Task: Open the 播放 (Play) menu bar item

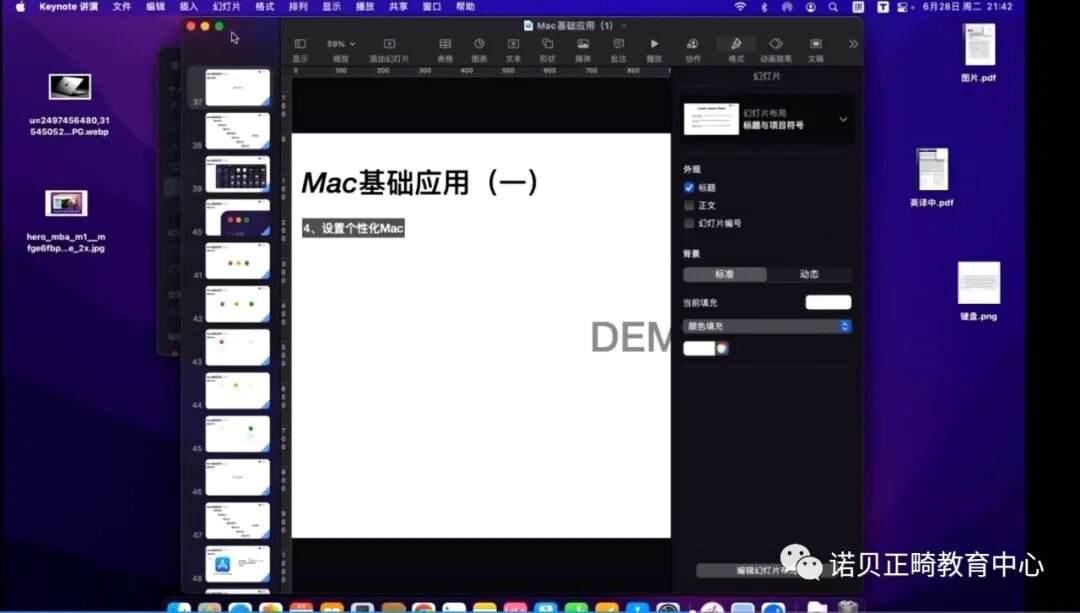Action: (365, 7)
